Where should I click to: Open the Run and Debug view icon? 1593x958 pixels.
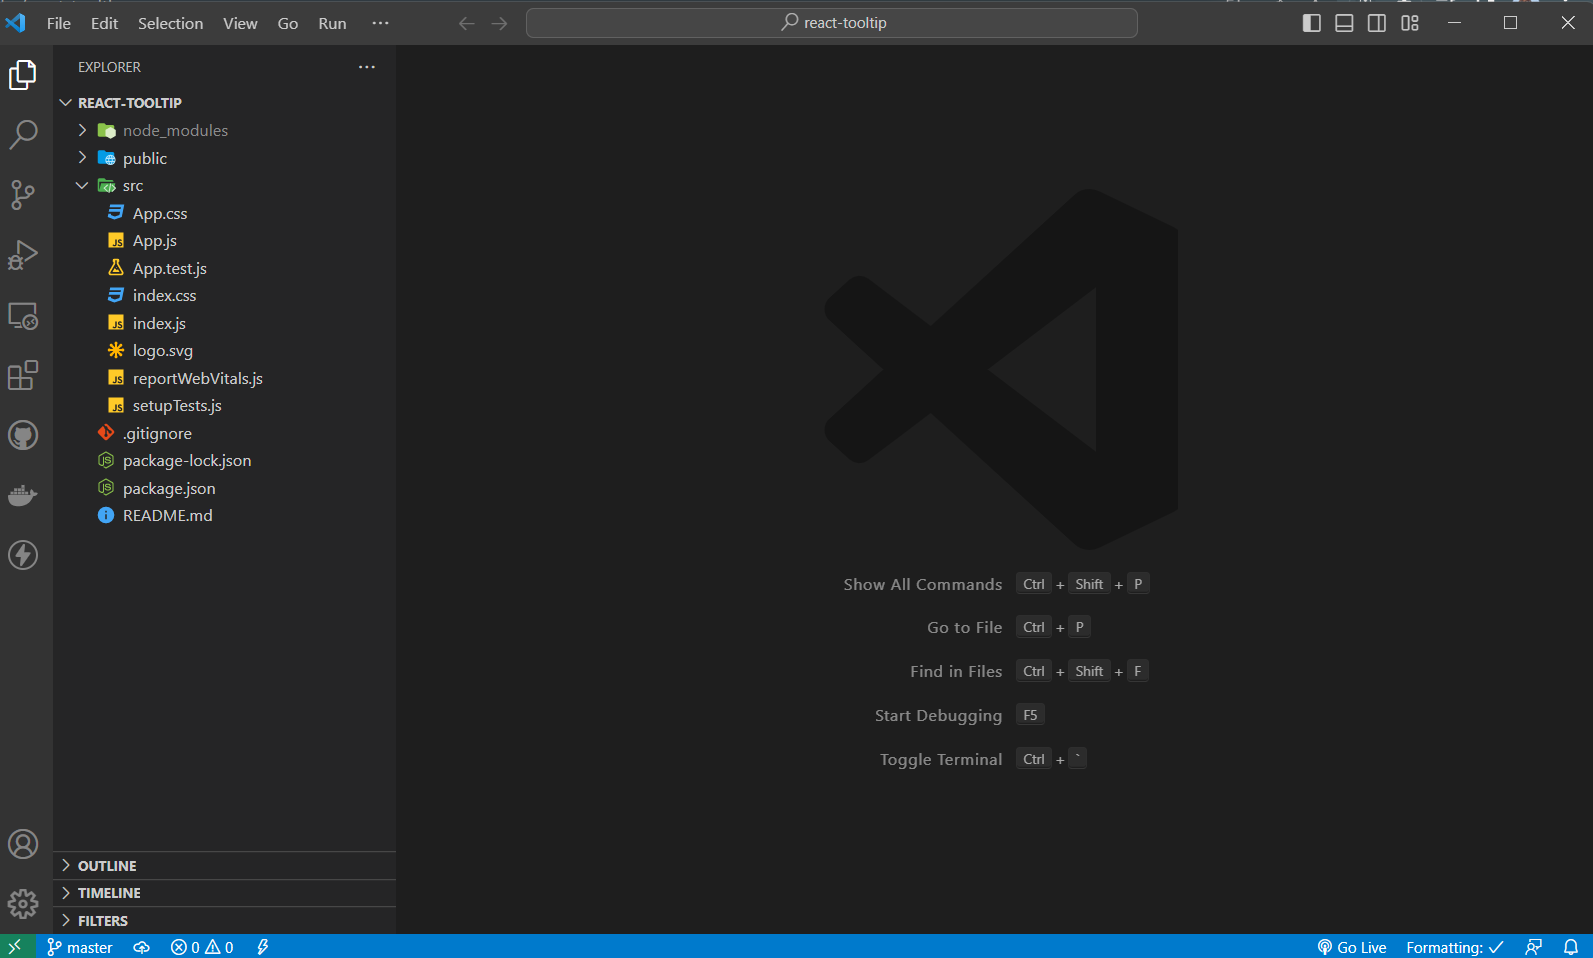[23, 255]
